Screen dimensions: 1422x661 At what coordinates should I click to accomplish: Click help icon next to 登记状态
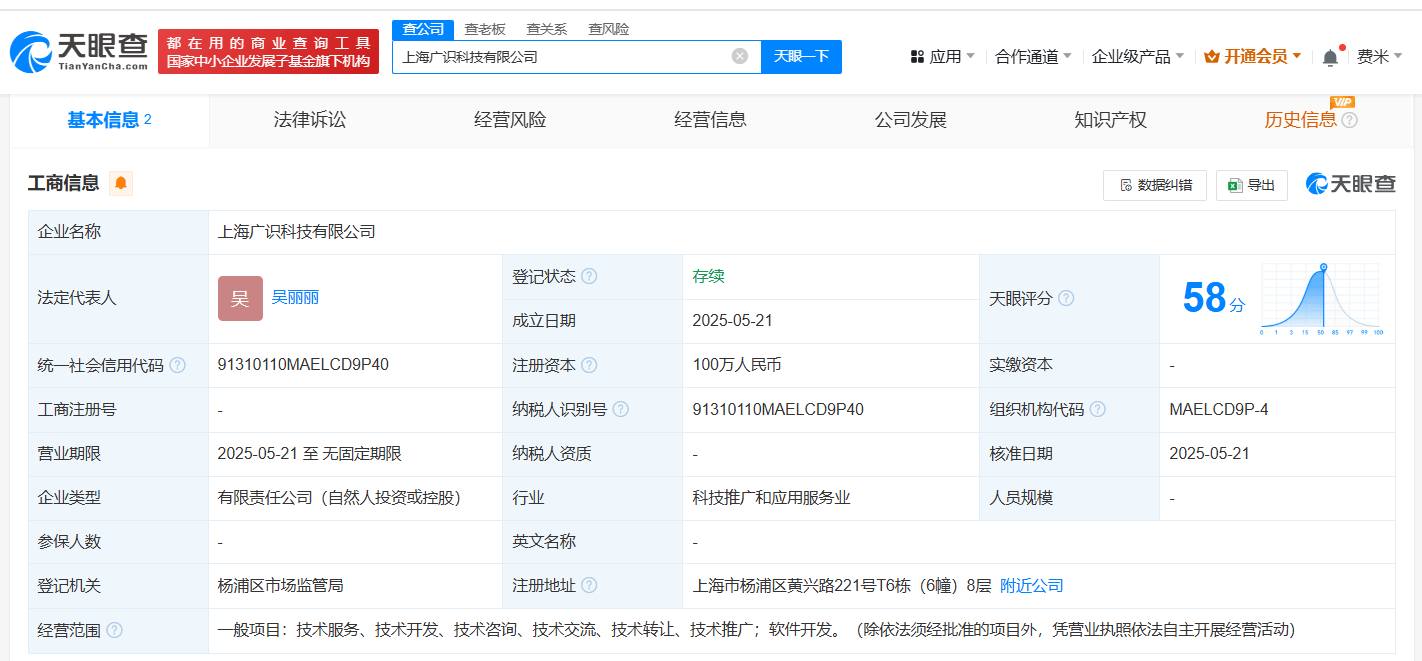(x=589, y=276)
